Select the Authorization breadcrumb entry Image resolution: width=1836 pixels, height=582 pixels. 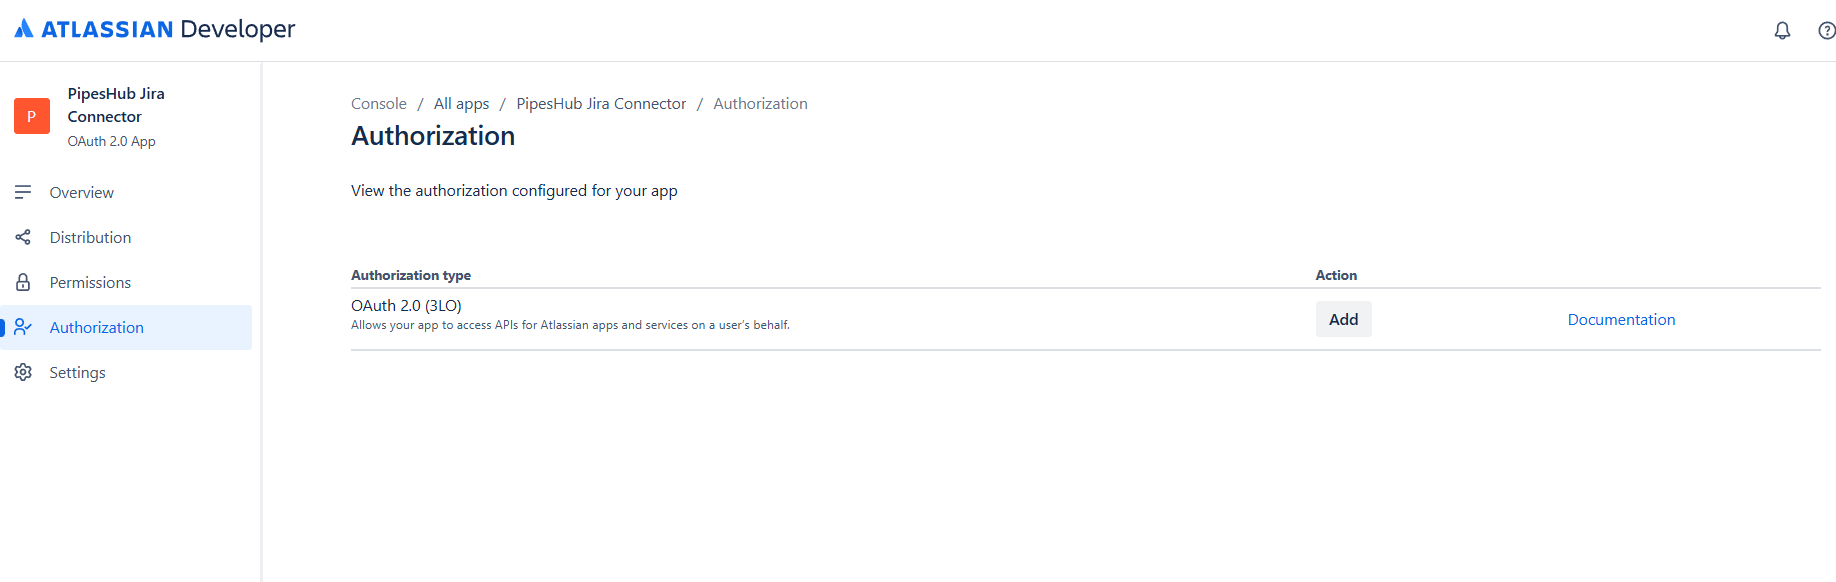[x=760, y=103]
